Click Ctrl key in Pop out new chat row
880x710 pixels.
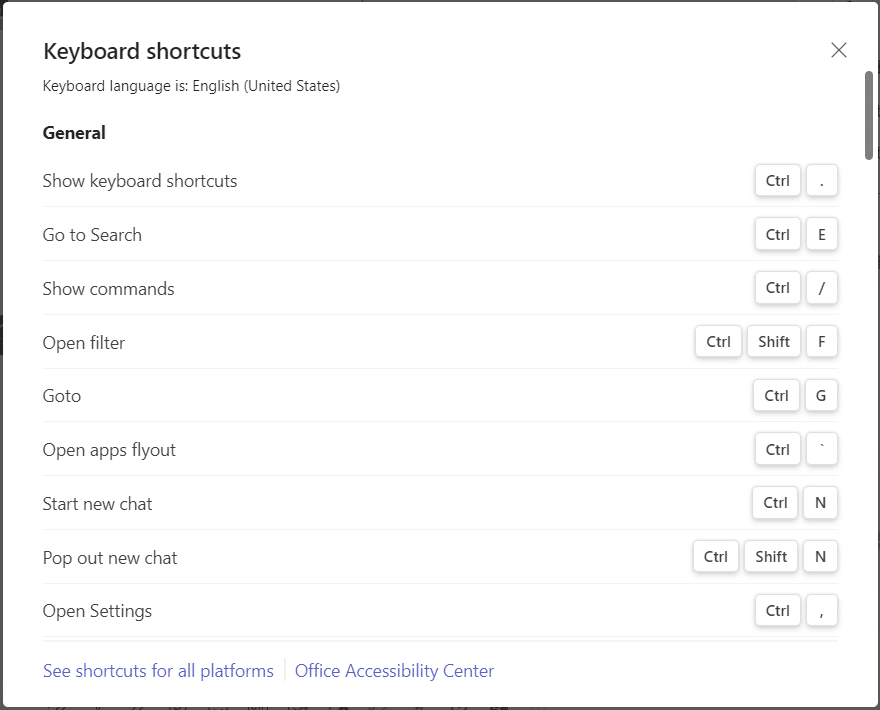[716, 556]
